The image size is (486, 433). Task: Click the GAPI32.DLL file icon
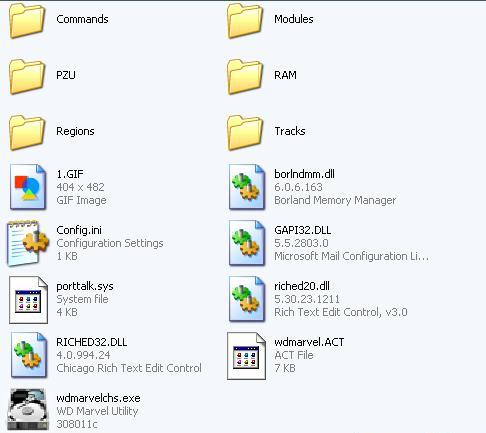click(x=247, y=243)
